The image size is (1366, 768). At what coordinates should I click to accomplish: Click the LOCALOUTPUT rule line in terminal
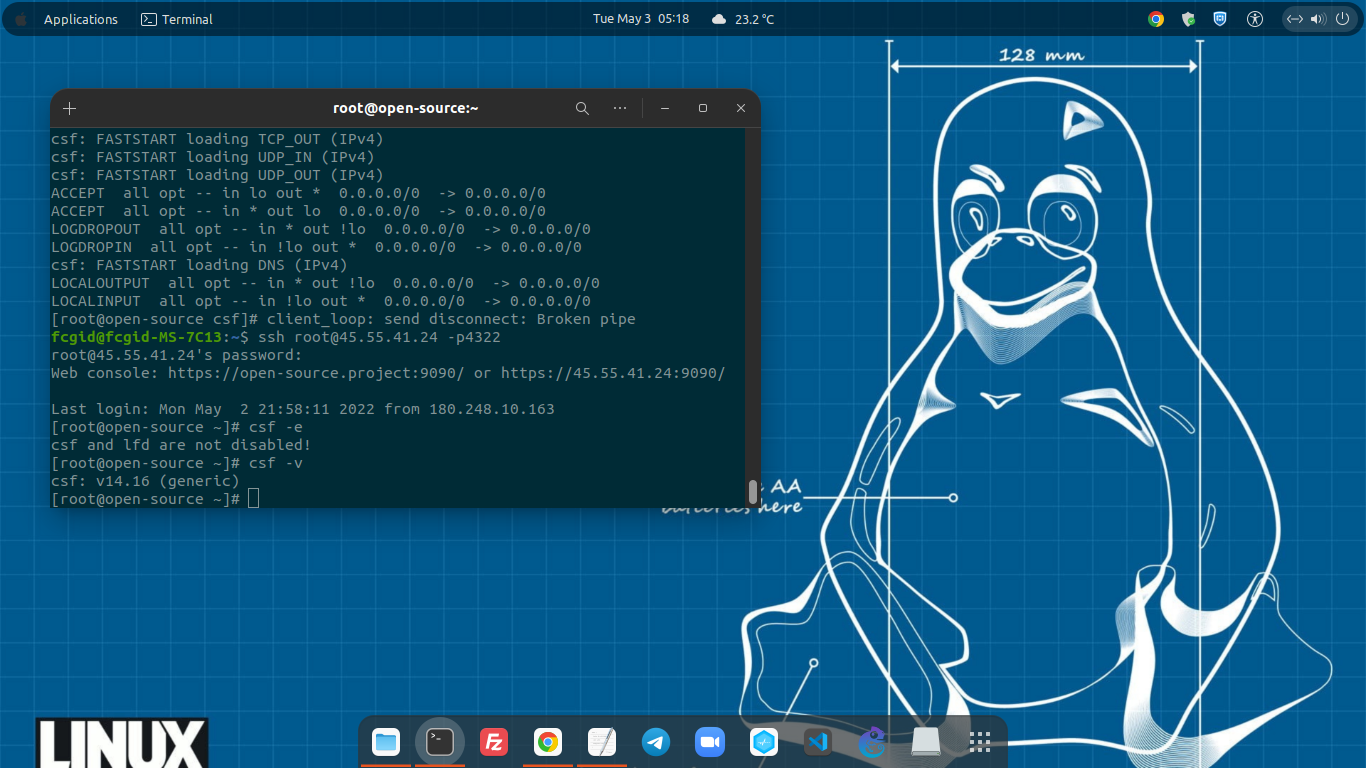pyautogui.click(x=325, y=283)
